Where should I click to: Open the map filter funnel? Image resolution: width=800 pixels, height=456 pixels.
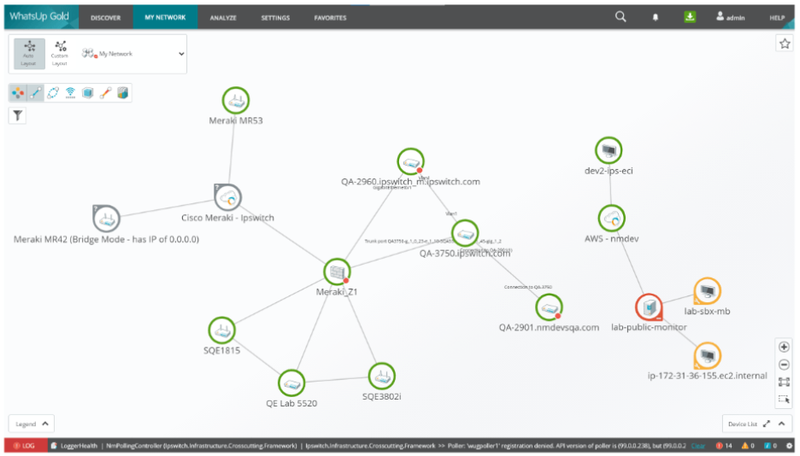pos(17,116)
